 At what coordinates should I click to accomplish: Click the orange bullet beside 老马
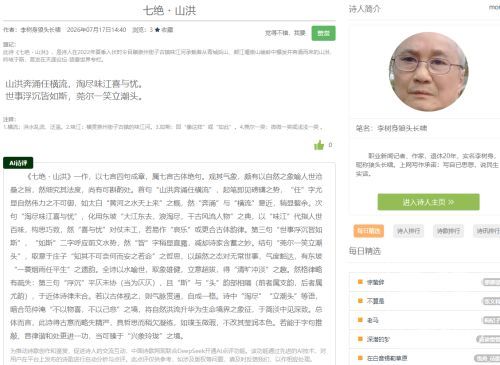click(x=360, y=320)
